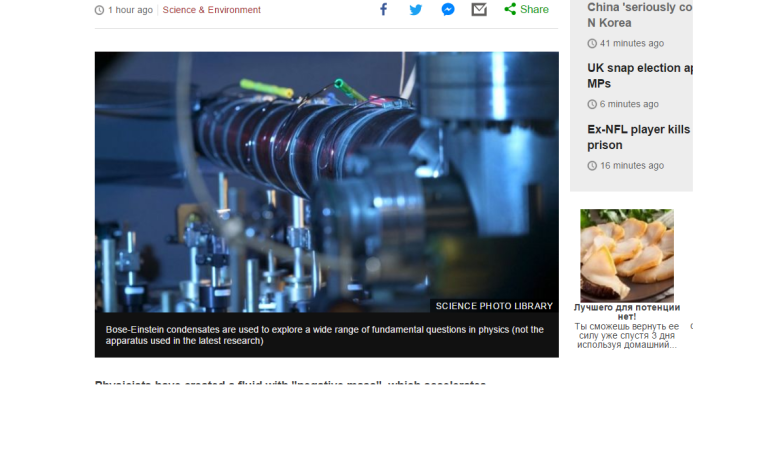Open the China 'seriously' N Korea headline

point(639,15)
